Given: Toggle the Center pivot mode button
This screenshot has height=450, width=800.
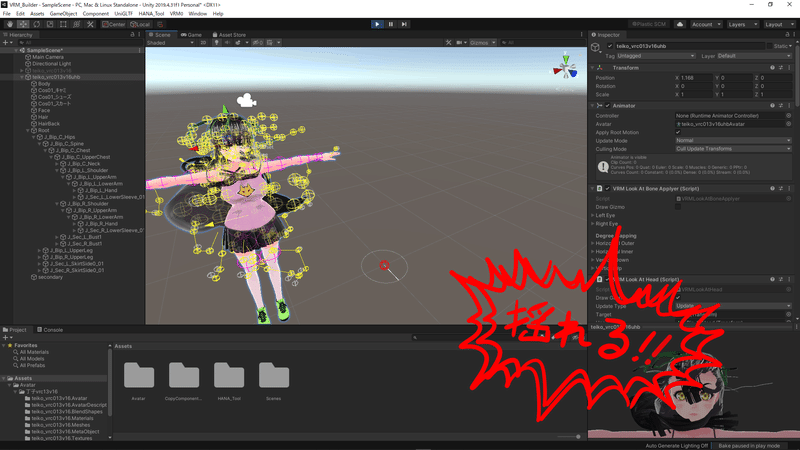Looking at the screenshot, I should (113, 24).
